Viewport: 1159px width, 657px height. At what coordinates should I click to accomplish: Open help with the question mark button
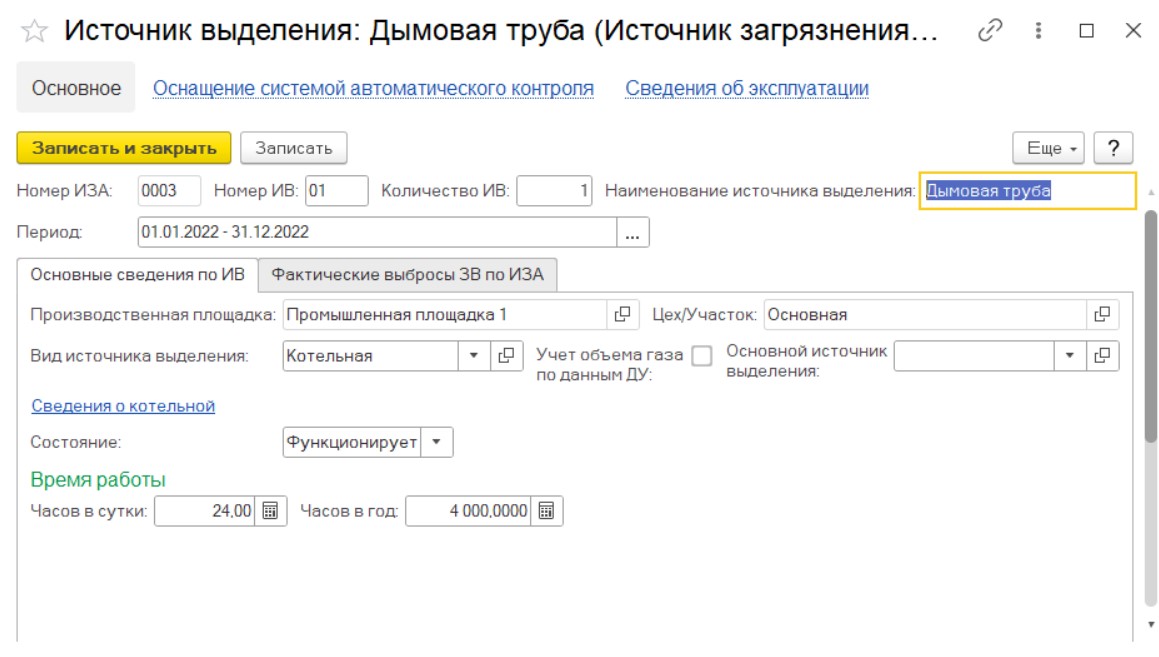pos(1113,148)
